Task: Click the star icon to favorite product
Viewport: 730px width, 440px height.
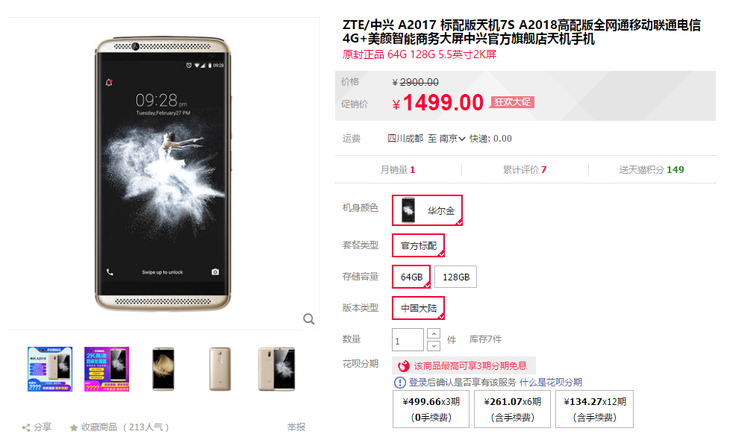Action: [x=74, y=427]
